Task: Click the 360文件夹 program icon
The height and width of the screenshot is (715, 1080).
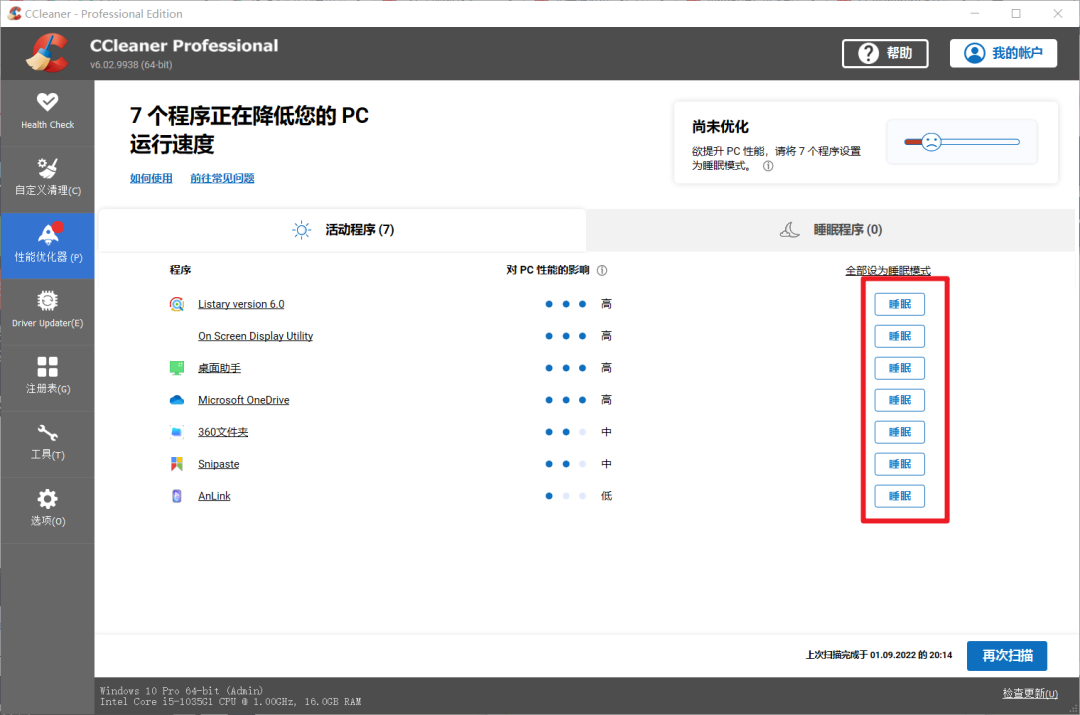Action: 177,432
